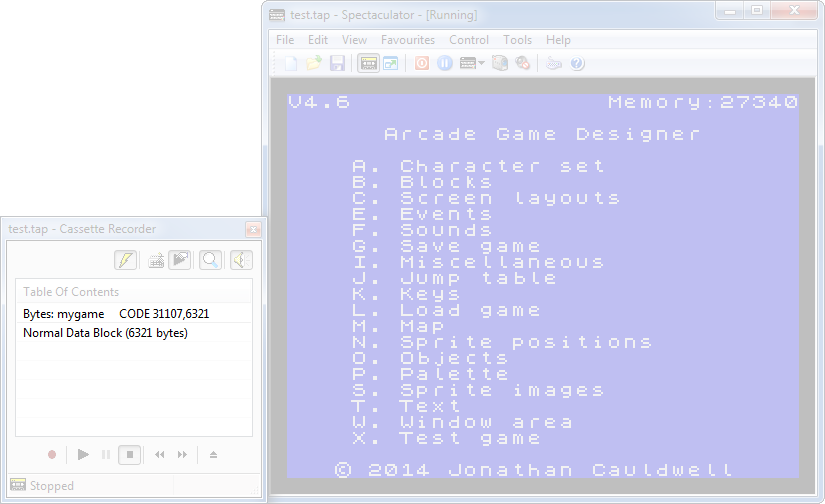Click 'K. Keys' menu line
825x504 pixels.
pyautogui.click(x=406, y=294)
